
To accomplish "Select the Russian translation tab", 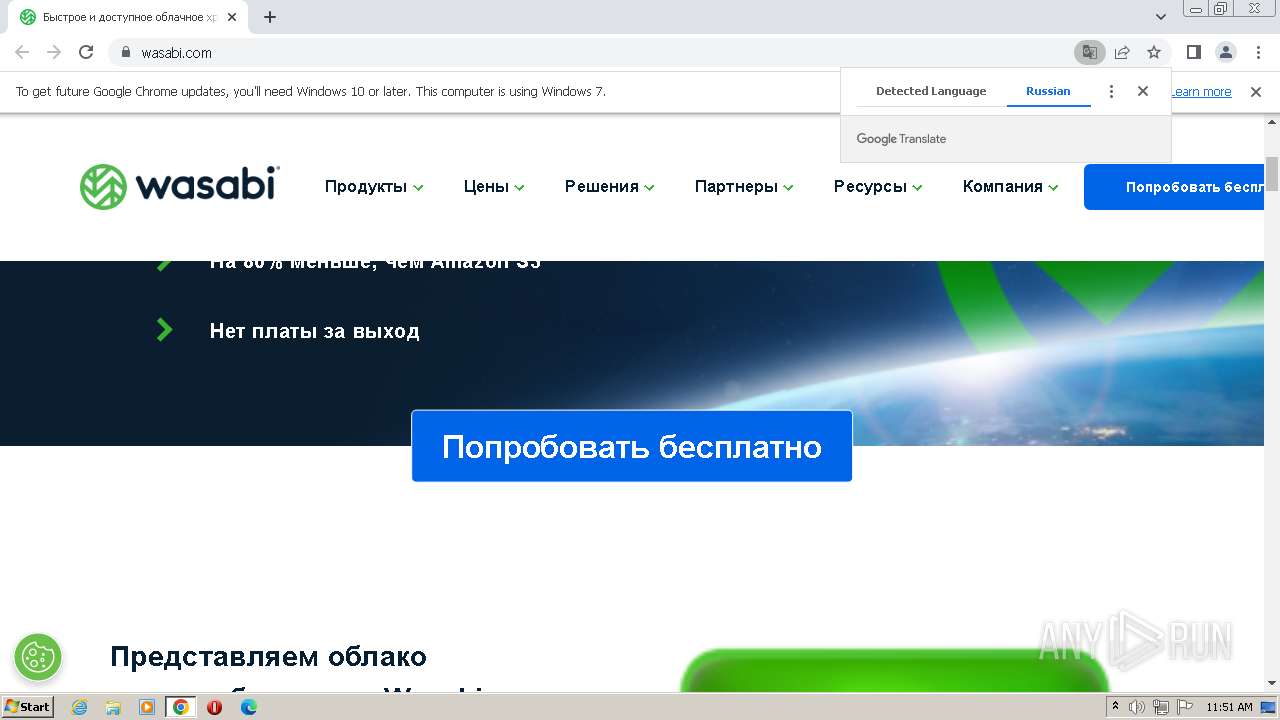I will click(x=1048, y=91).
